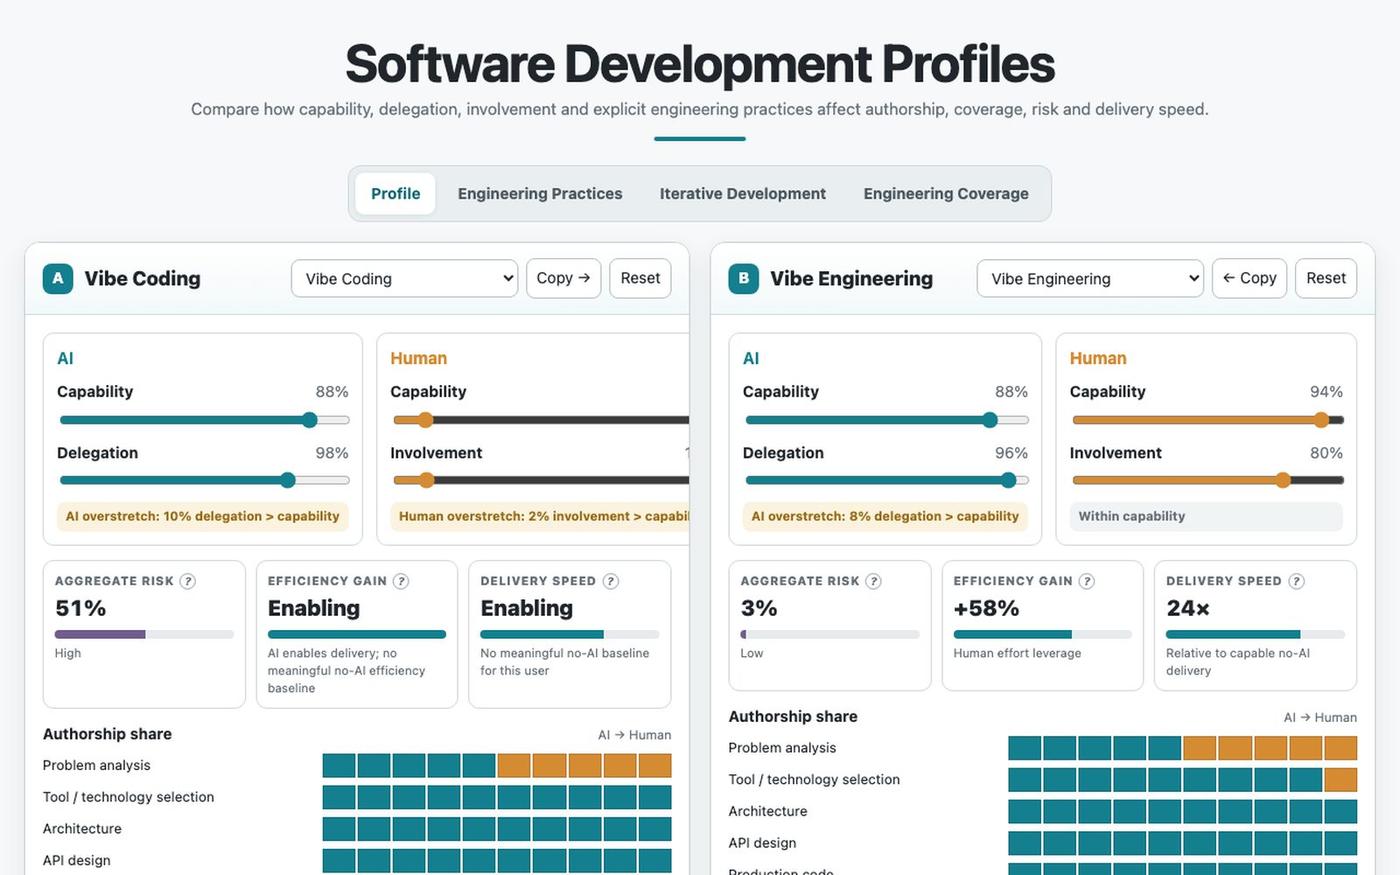Click Problem analysis row label in panel B
Viewport: 1400px width, 875px height.
click(x=782, y=748)
